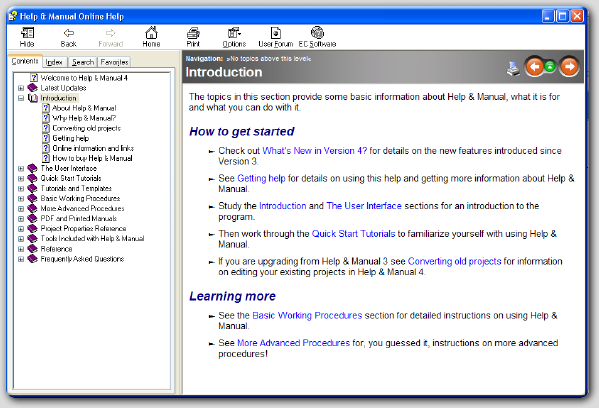Click the orange next topic arrow
The image size is (599, 408).
pyautogui.click(x=569, y=67)
